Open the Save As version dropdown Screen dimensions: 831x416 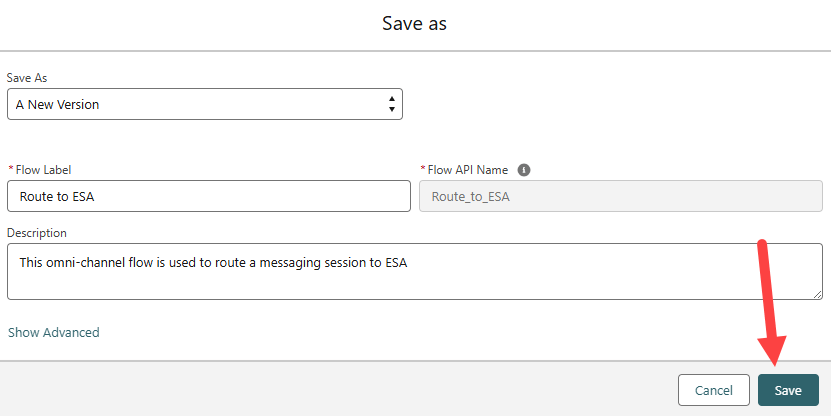(x=204, y=104)
